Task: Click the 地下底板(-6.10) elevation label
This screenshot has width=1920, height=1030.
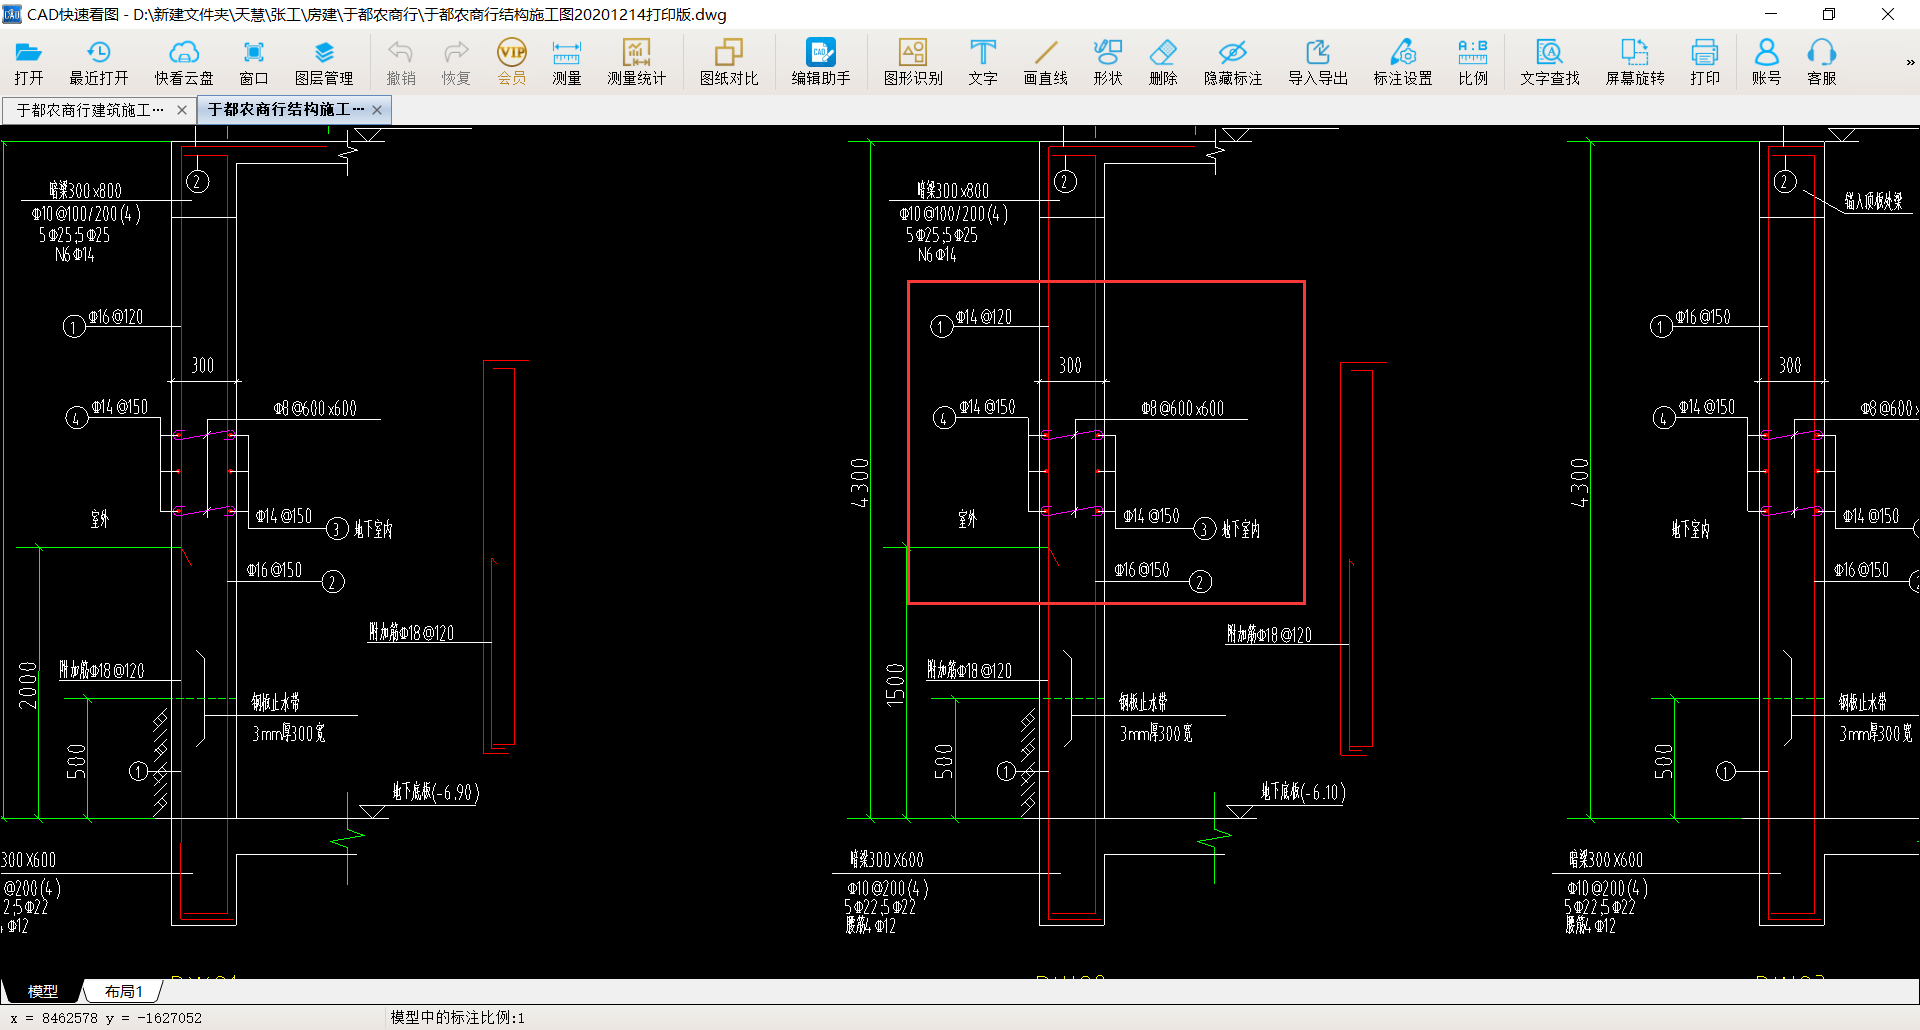Action: click(1303, 792)
